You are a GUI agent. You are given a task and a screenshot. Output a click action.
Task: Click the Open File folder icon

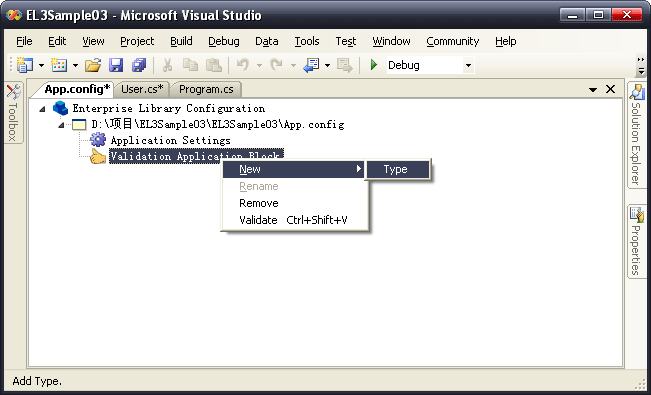point(93,65)
